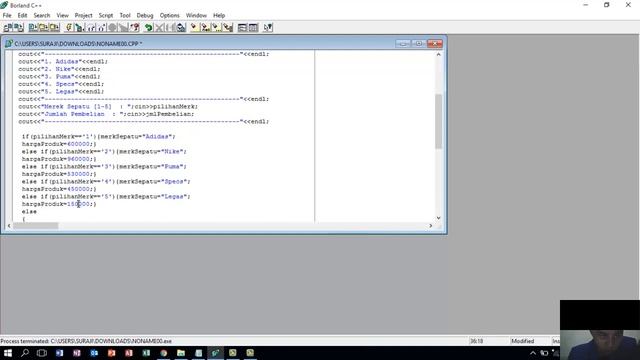Click the merkSepatu="Adidas" if statement line
The image size is (640, 360).
tap(98, 137)
